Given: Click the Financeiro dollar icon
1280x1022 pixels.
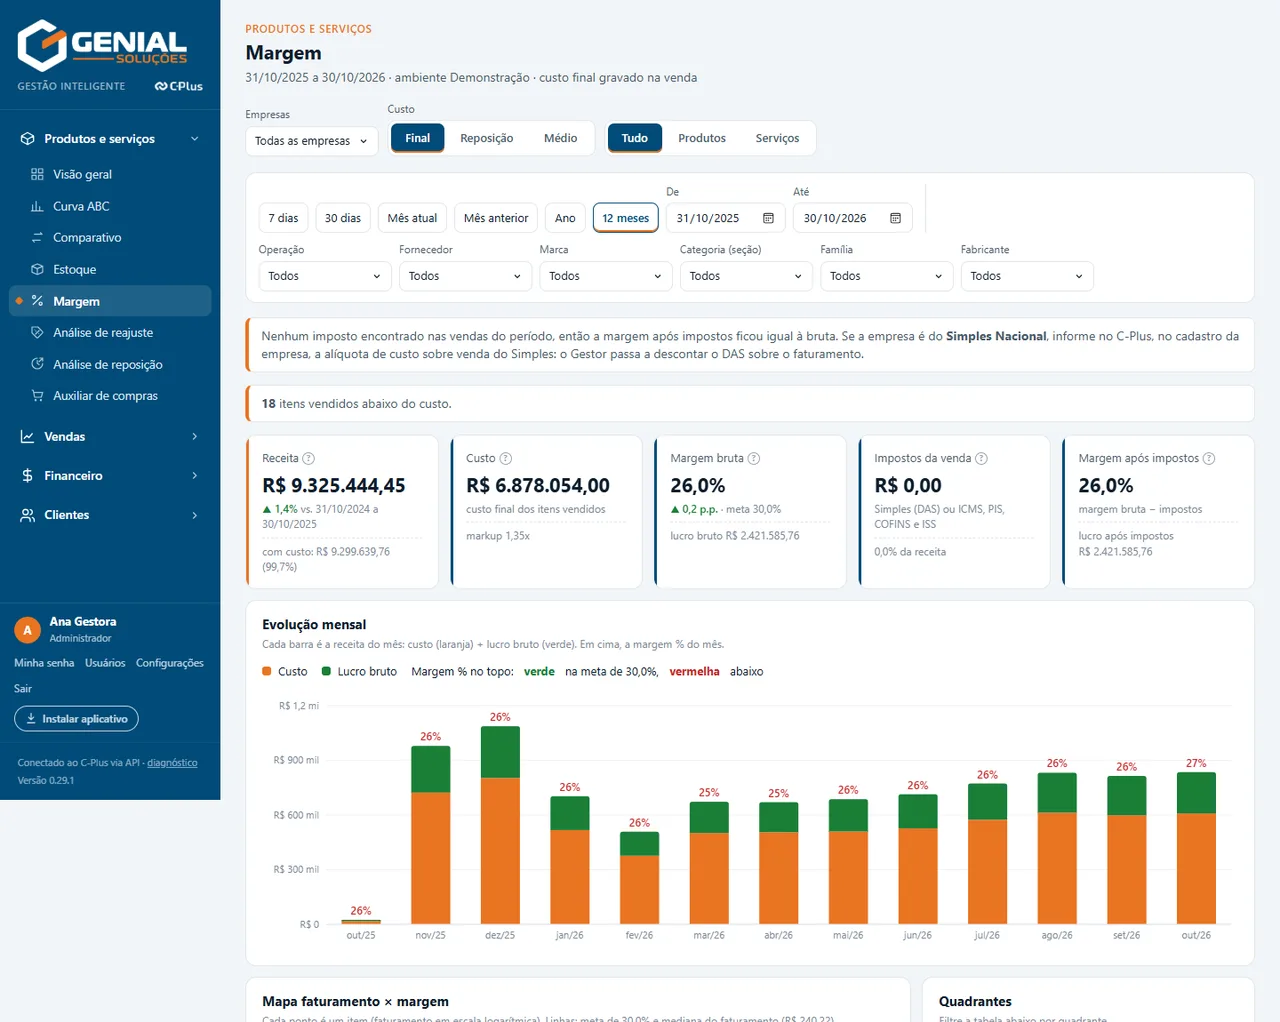Looking at the screenshot, I should (x=27, y=476).
